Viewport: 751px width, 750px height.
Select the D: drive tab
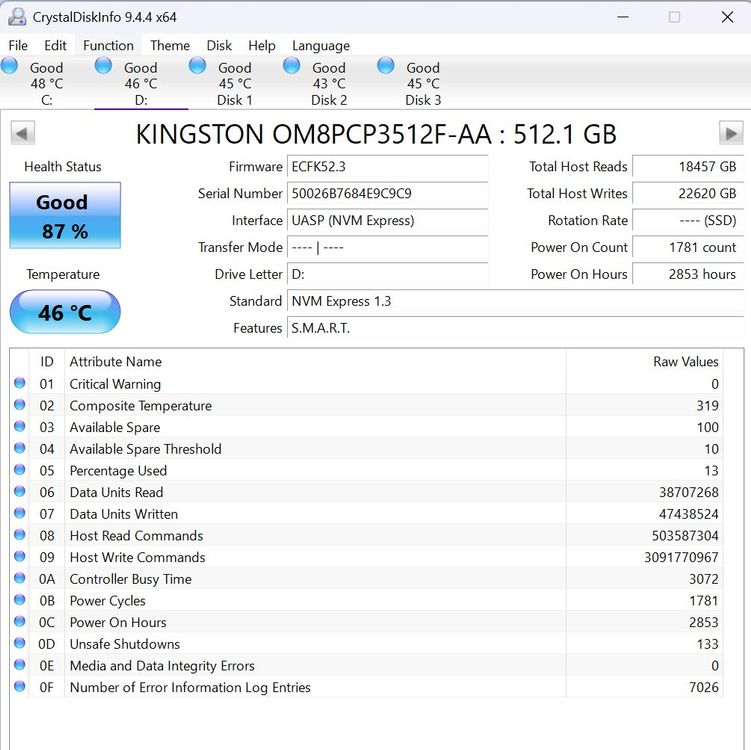tap(141, 83)
